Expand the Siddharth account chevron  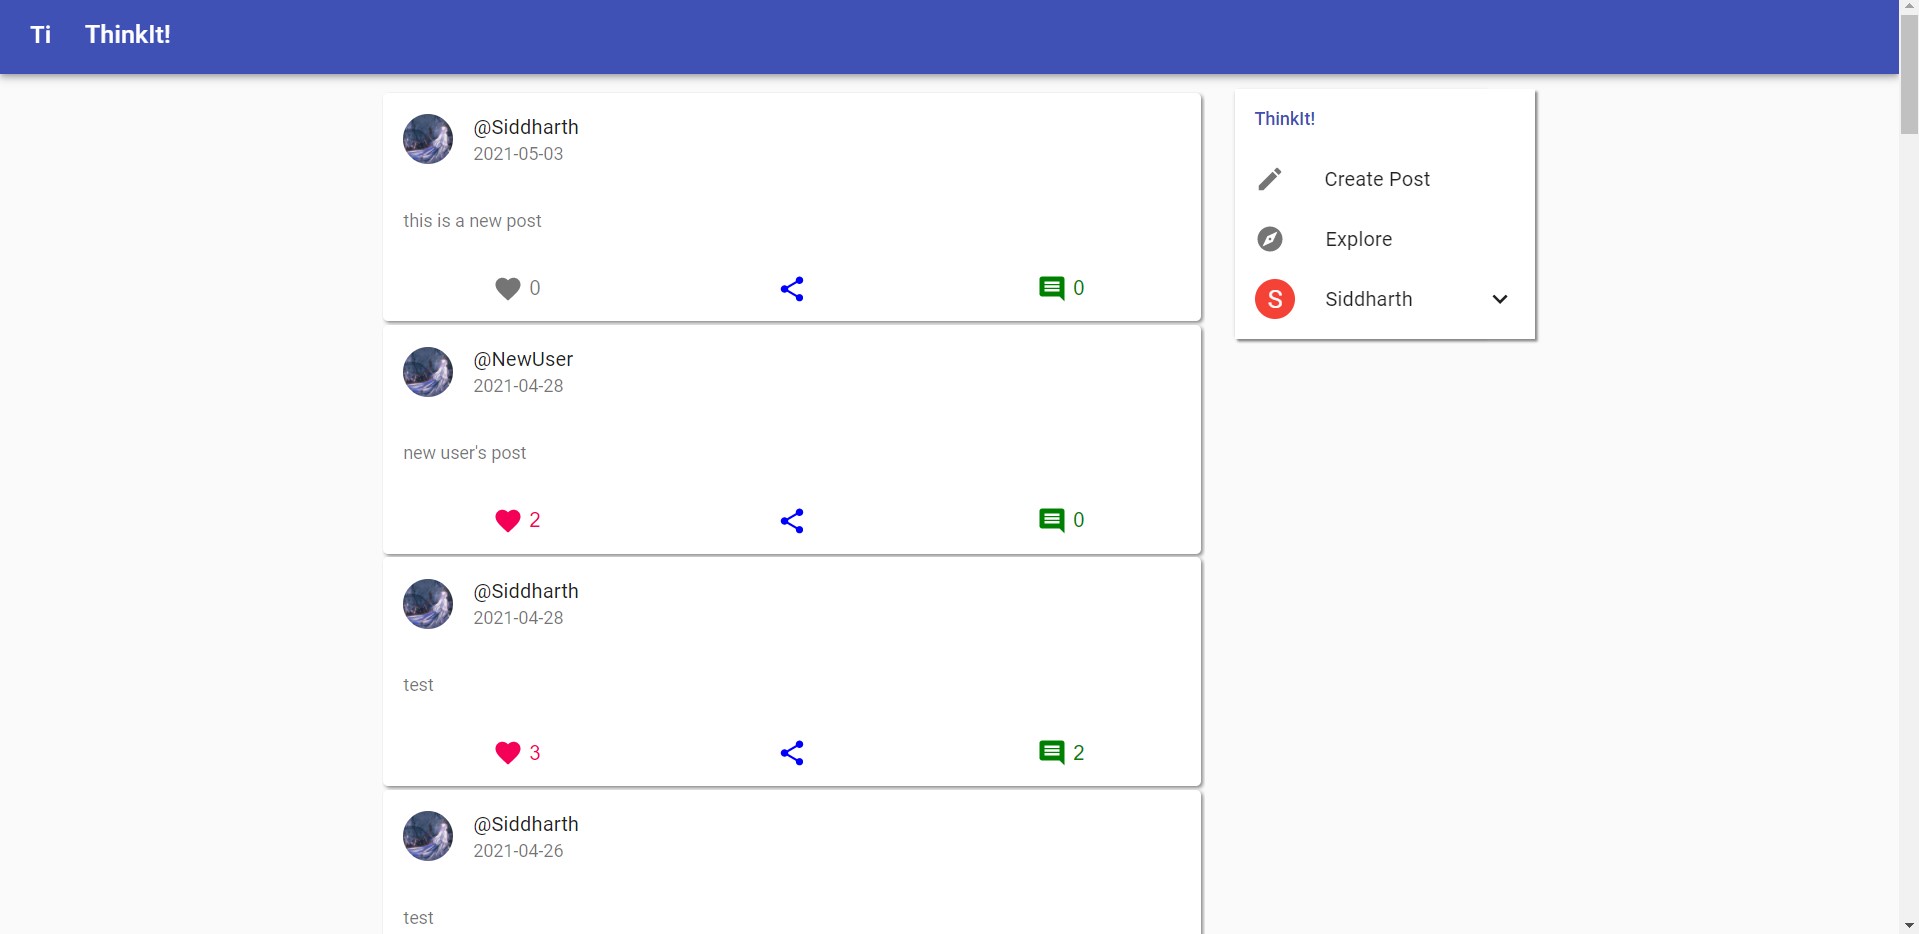[x=1500, y=299]
